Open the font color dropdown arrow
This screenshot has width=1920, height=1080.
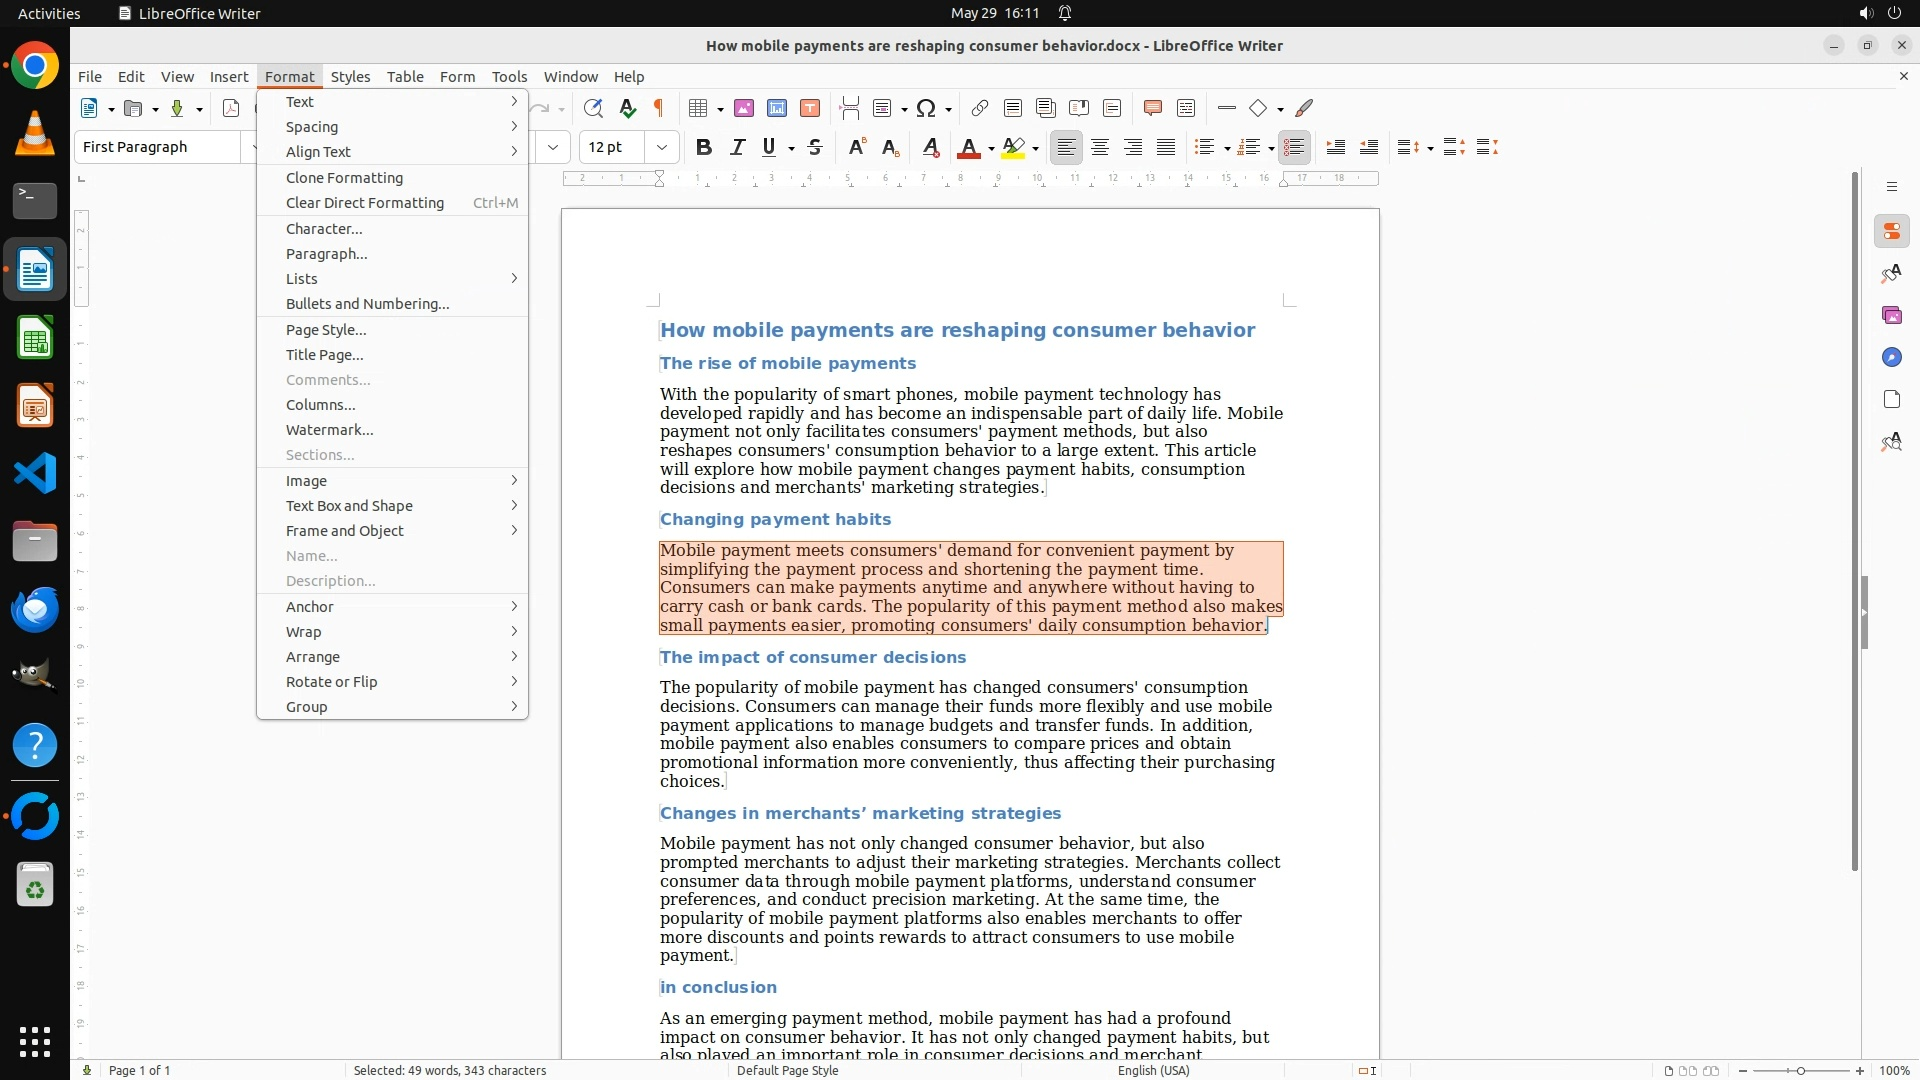tap(991, 148)
